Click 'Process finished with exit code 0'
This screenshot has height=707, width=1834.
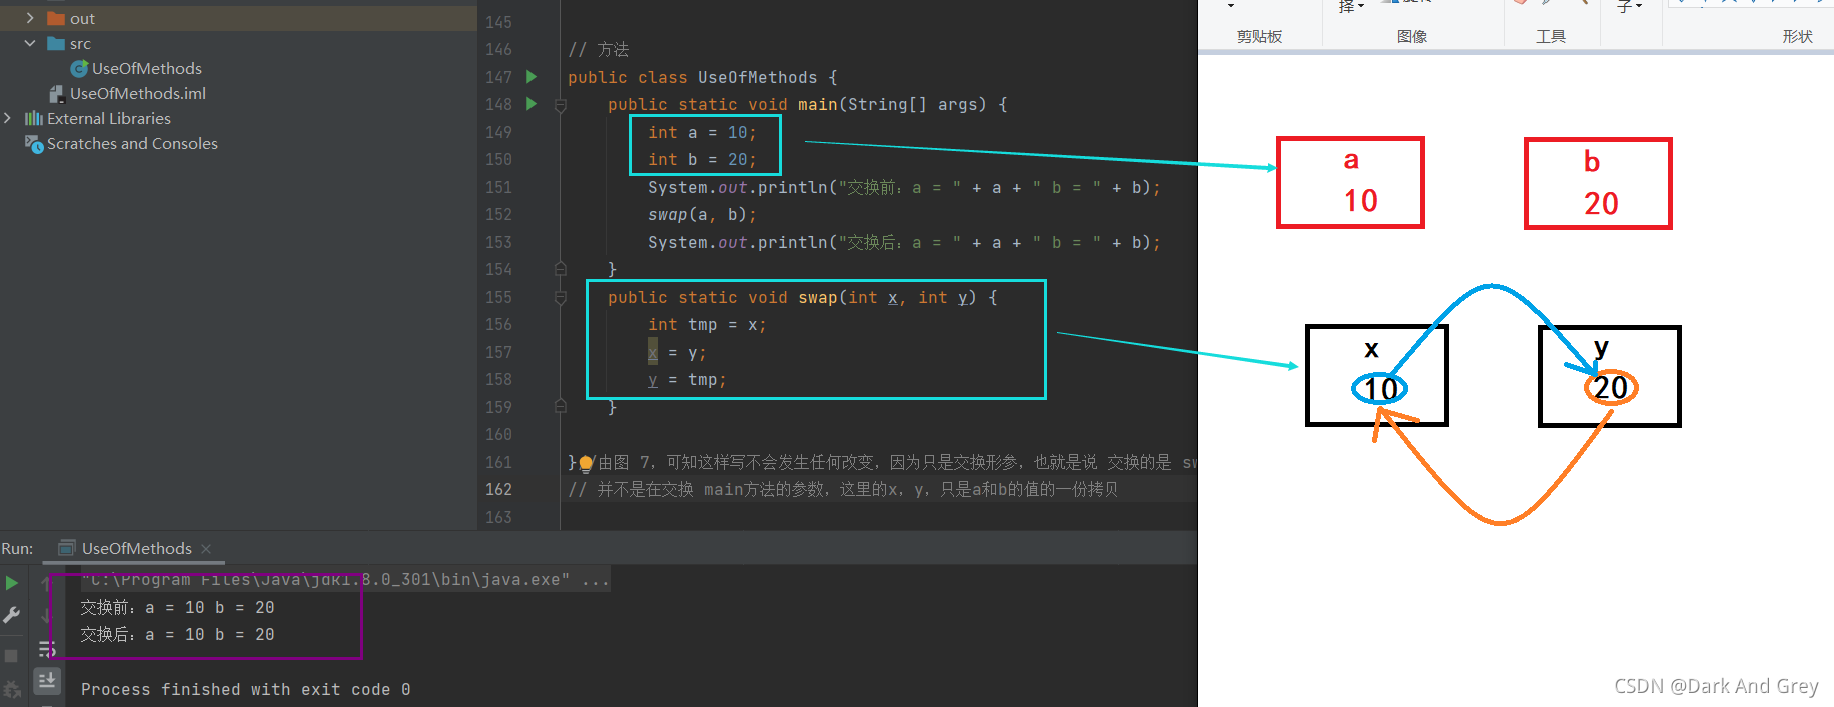(245, 689)
